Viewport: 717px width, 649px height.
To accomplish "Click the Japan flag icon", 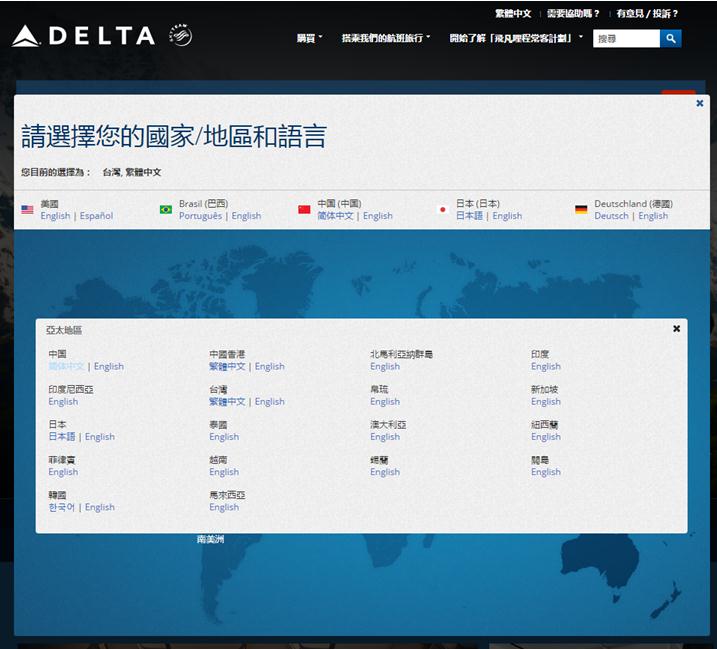I will [443, 210].
